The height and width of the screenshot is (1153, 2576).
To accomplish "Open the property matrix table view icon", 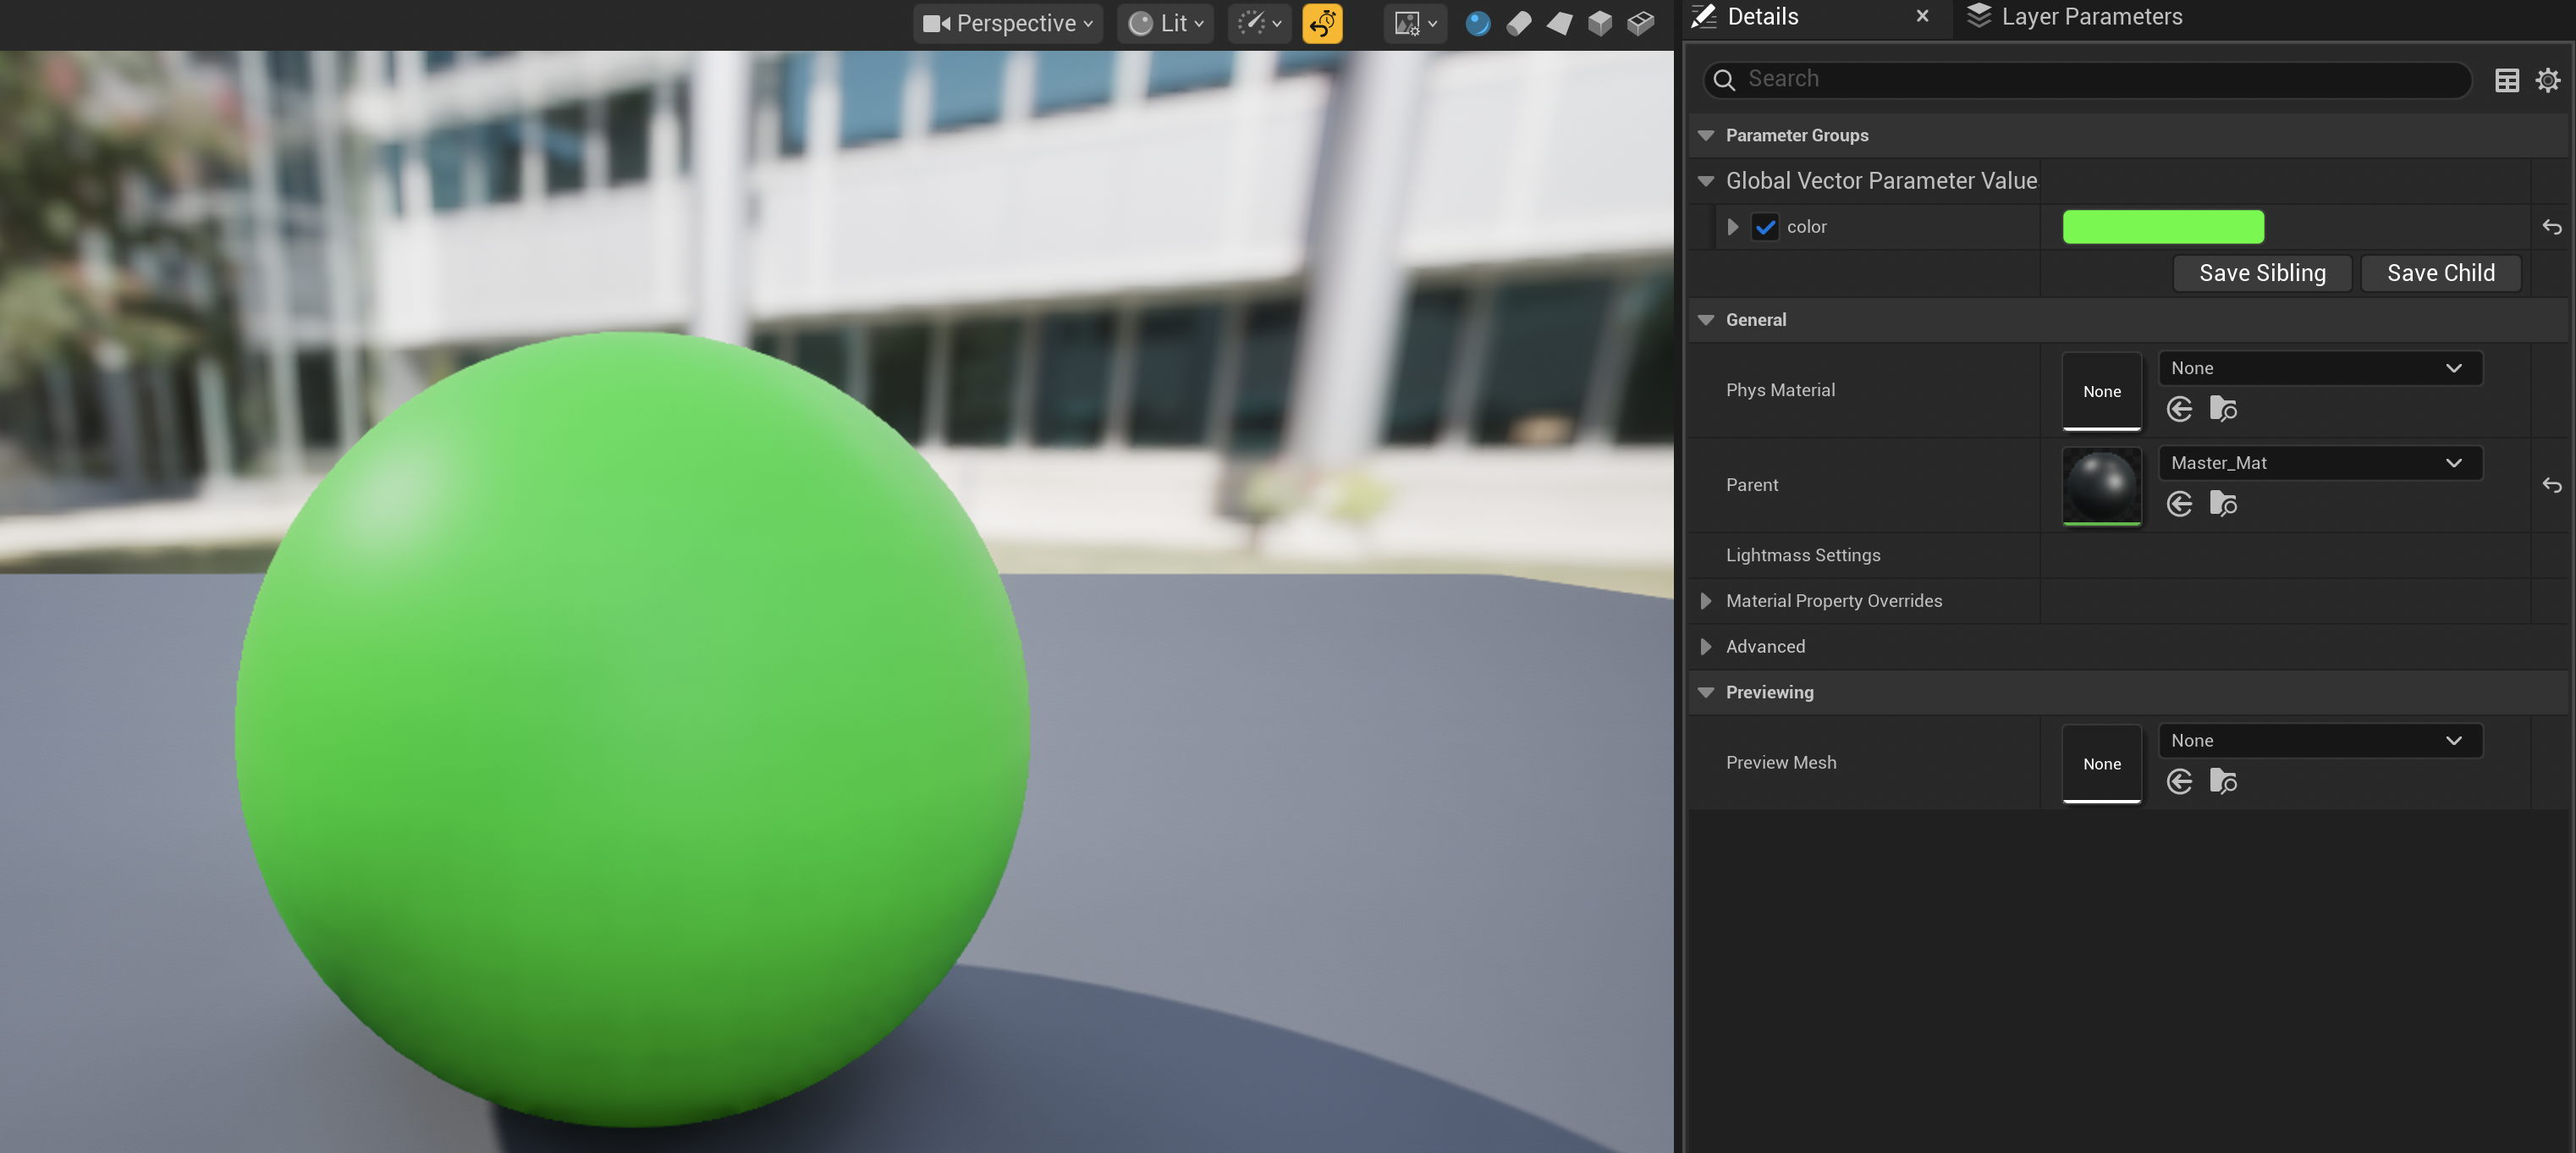I will pyautogui.click(x=2507, y=80).
